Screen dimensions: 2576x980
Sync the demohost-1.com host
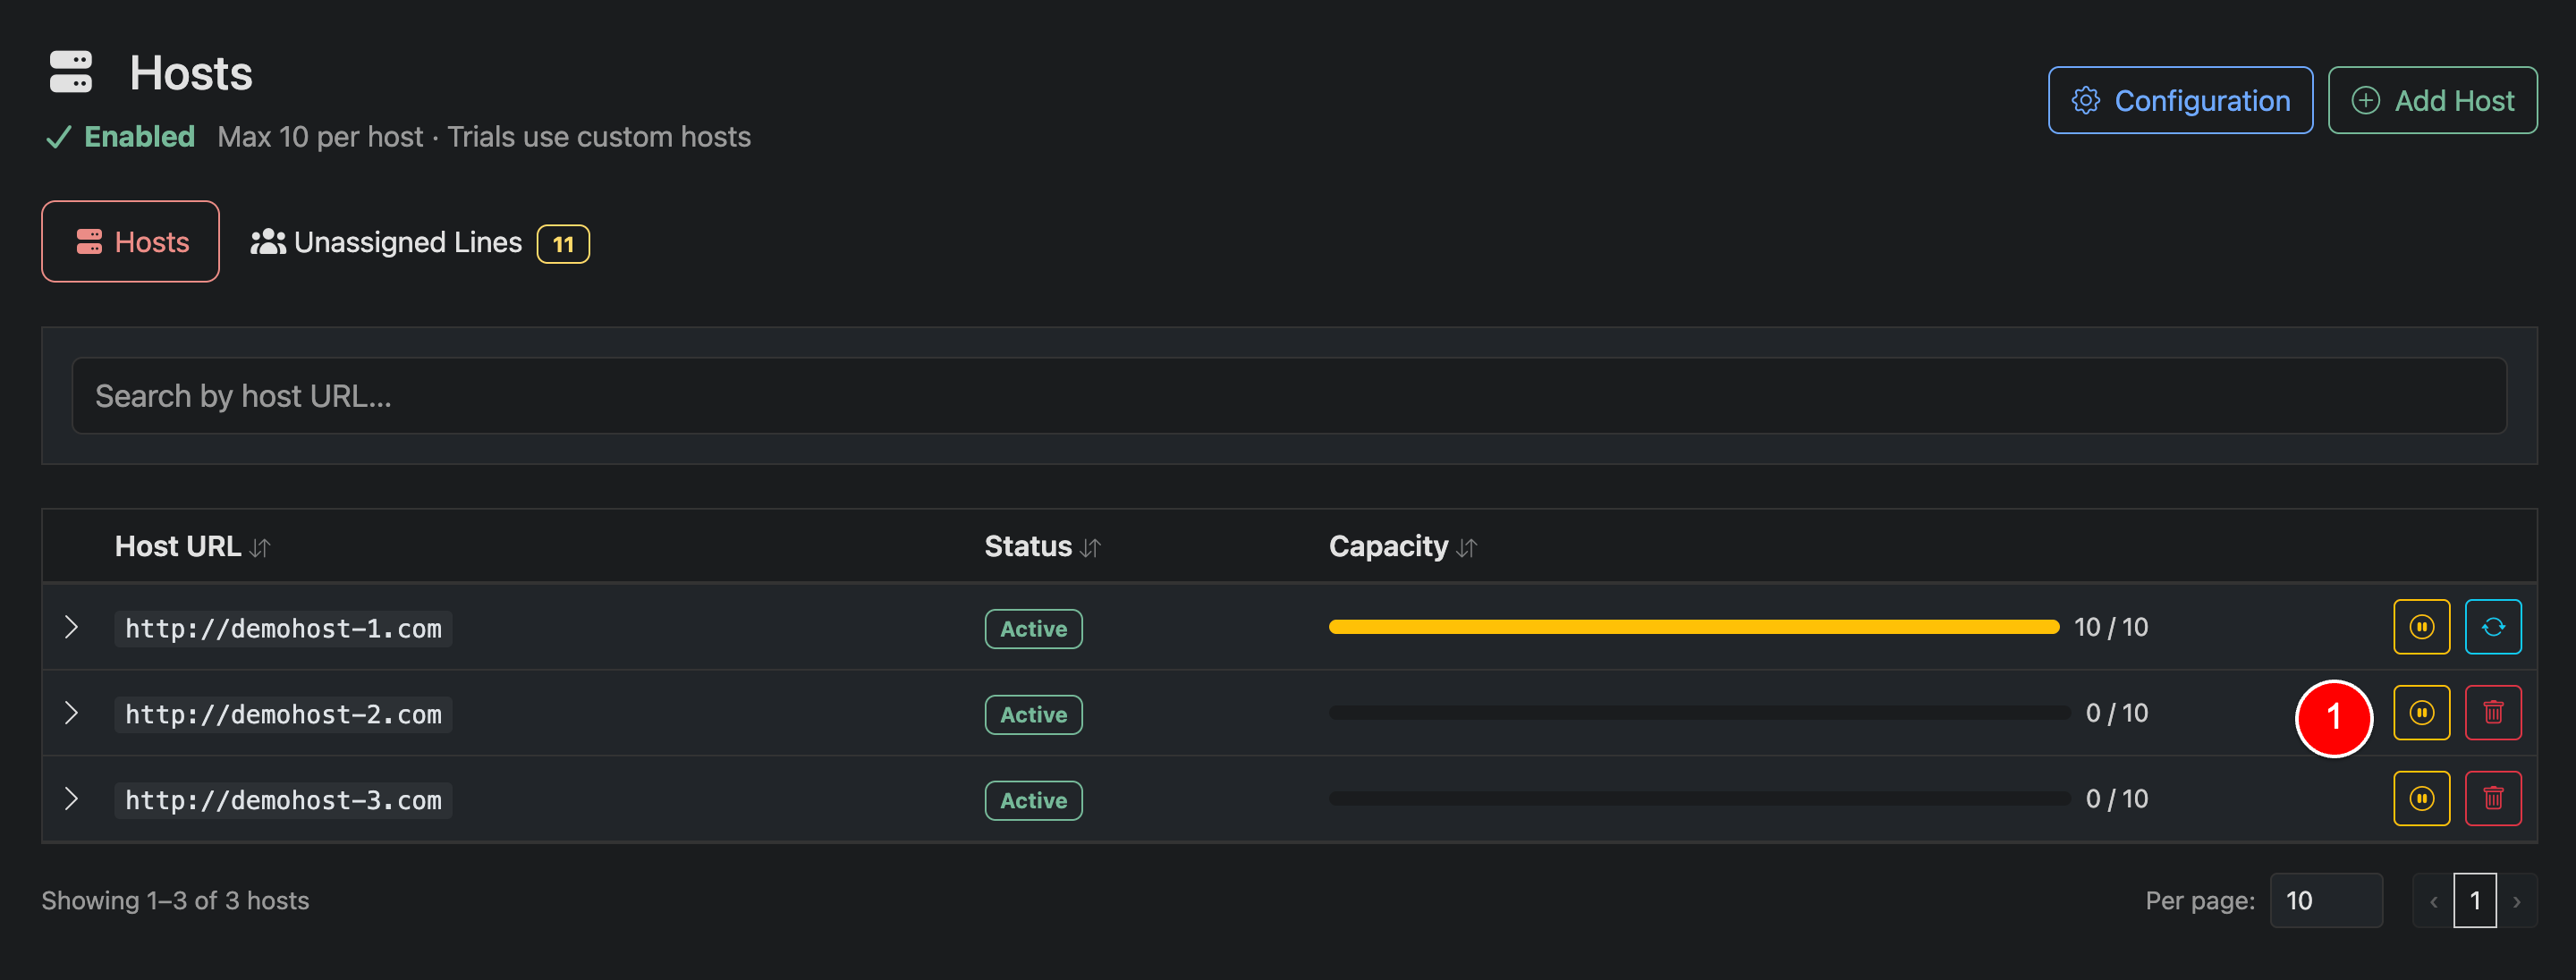point(2493,627)
